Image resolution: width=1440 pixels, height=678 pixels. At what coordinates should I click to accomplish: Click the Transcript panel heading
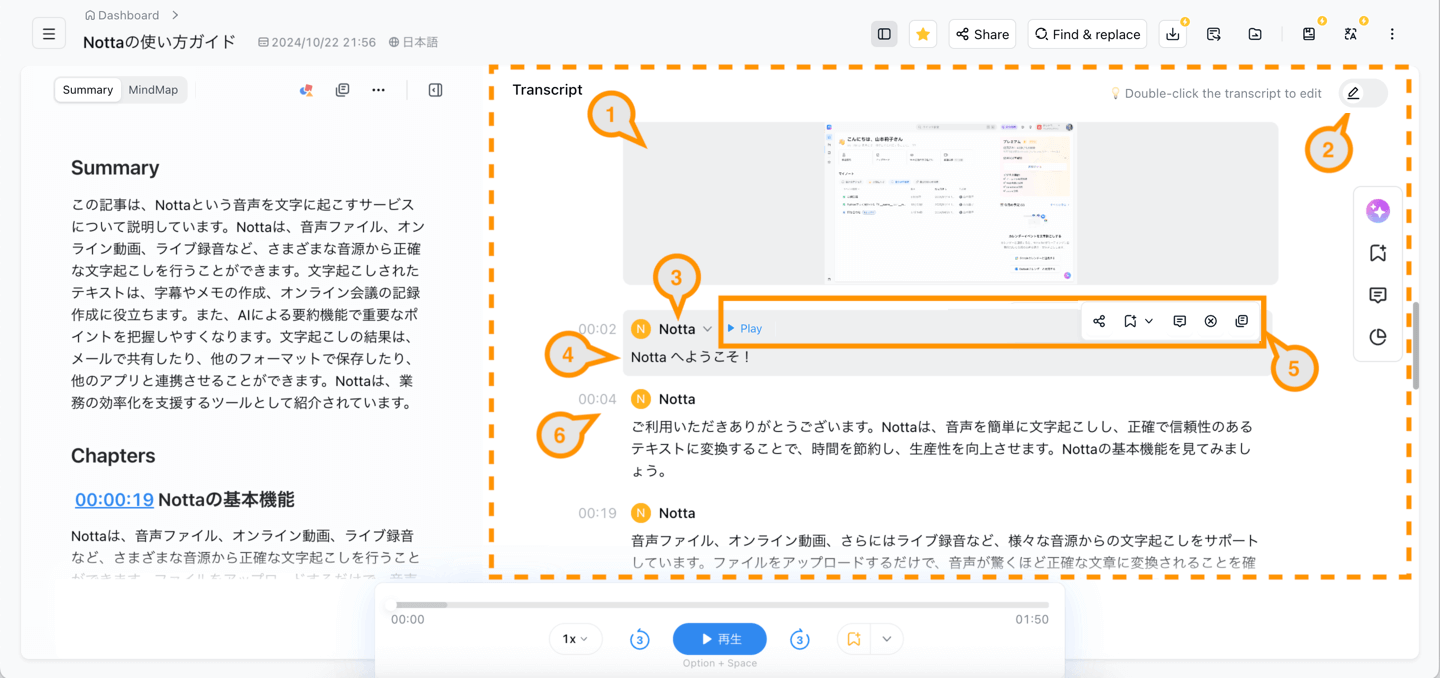pyautogui.click(x=547, y=90)
